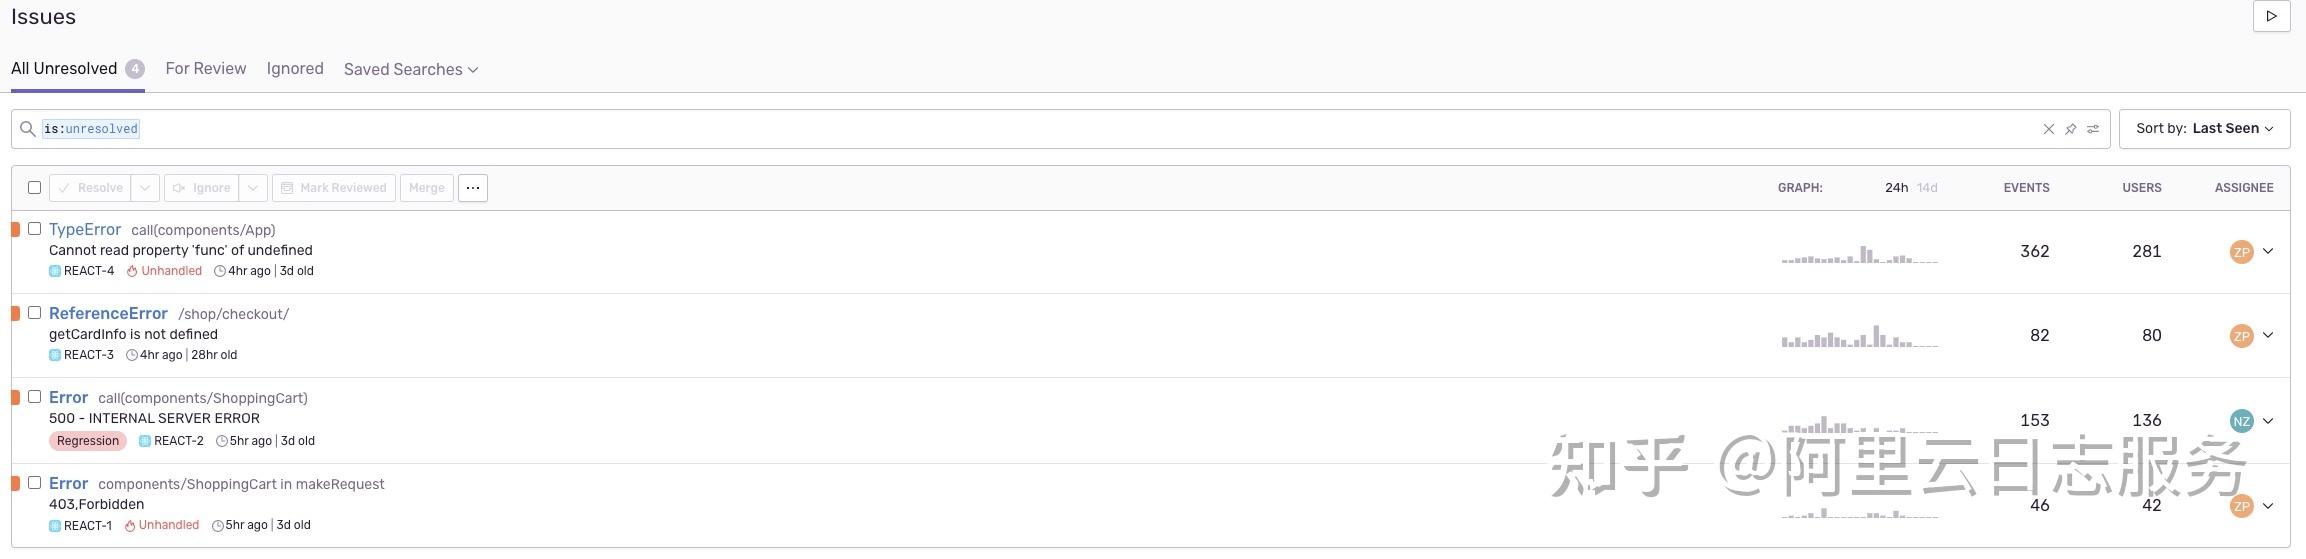Pin the current search query
2306x559 pixels.
(x=2070, y=129)
